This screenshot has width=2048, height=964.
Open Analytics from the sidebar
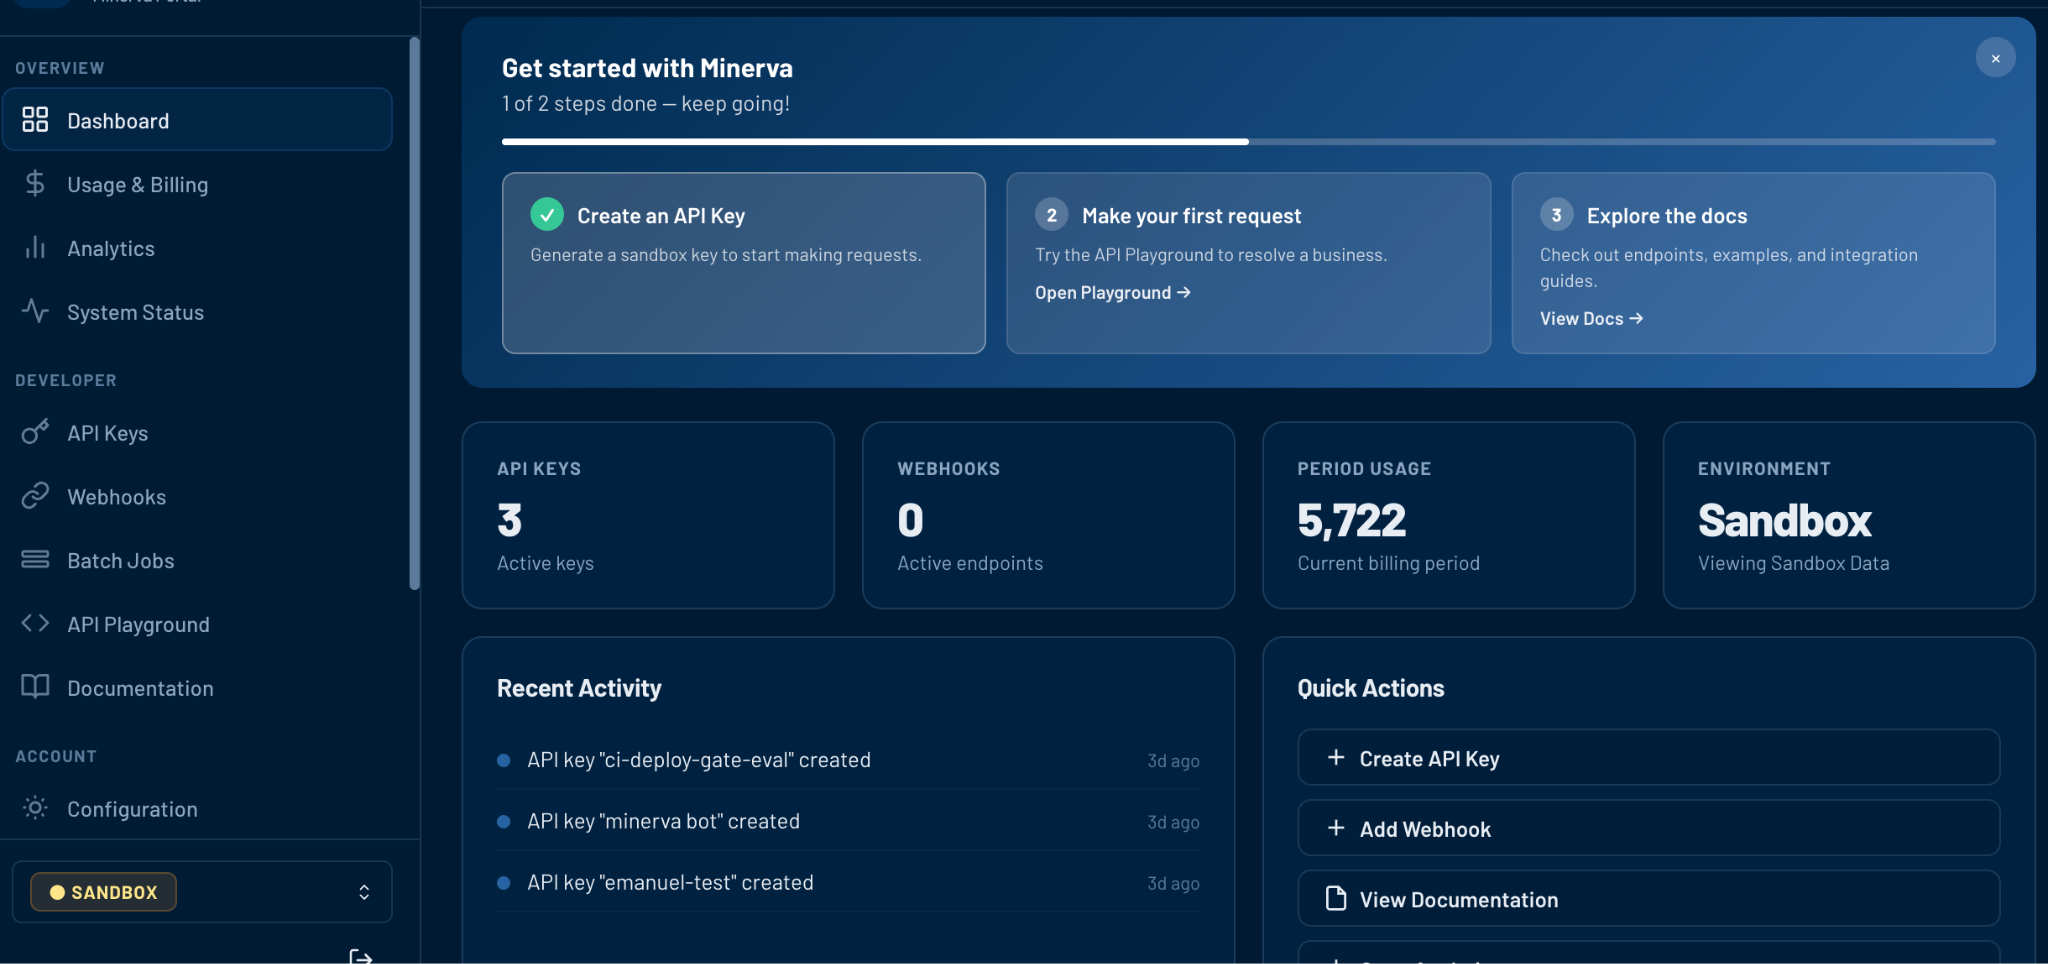[x=197, y=248]
